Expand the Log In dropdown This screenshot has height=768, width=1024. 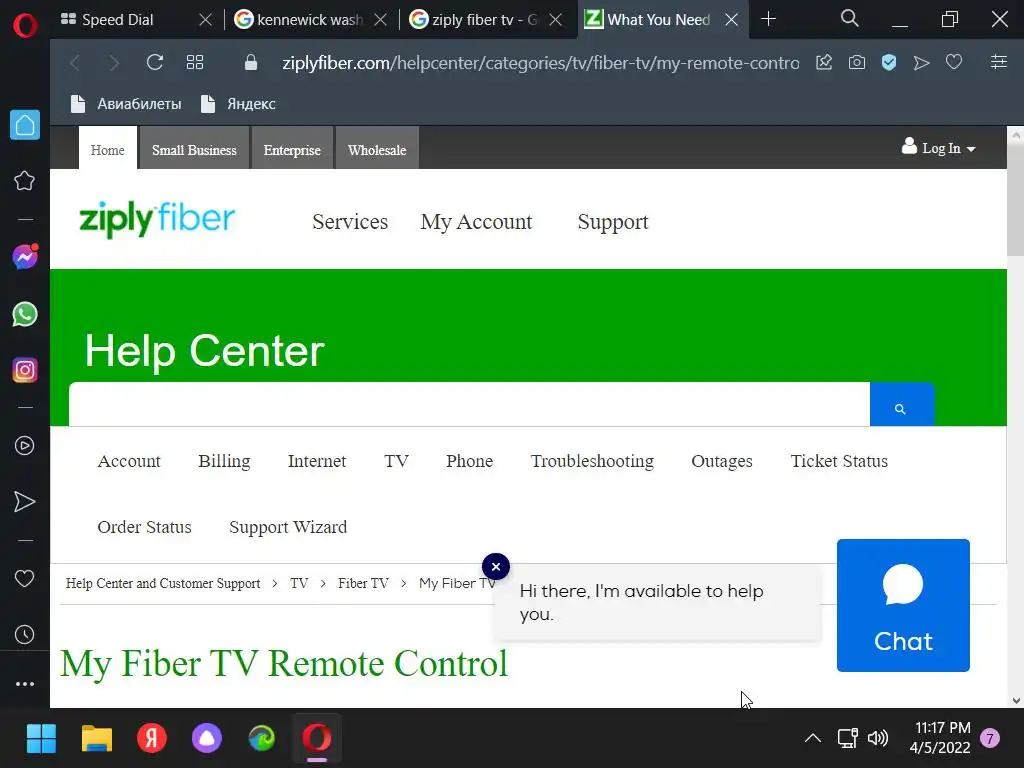(939, 148)
